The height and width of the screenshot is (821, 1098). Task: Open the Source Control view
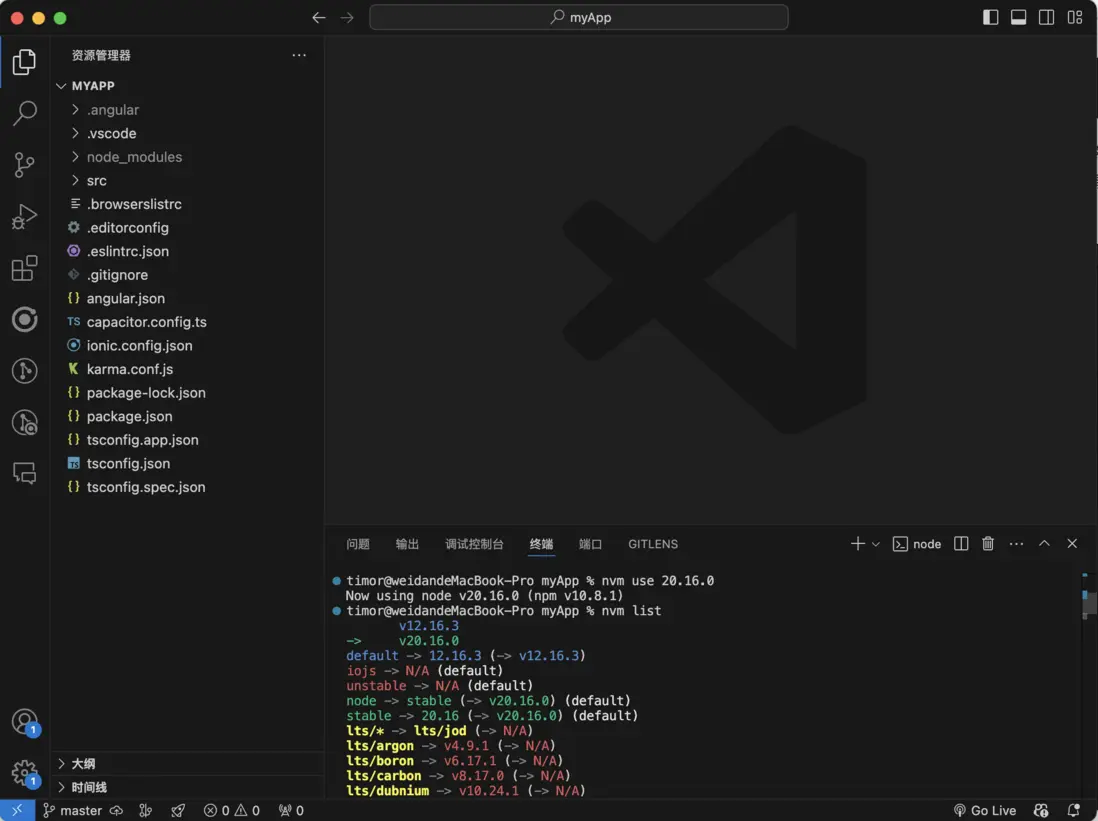[25, 165]
